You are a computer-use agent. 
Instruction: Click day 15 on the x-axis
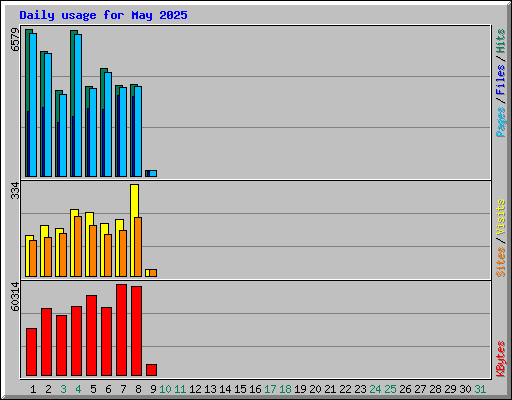tap(240, 389)
